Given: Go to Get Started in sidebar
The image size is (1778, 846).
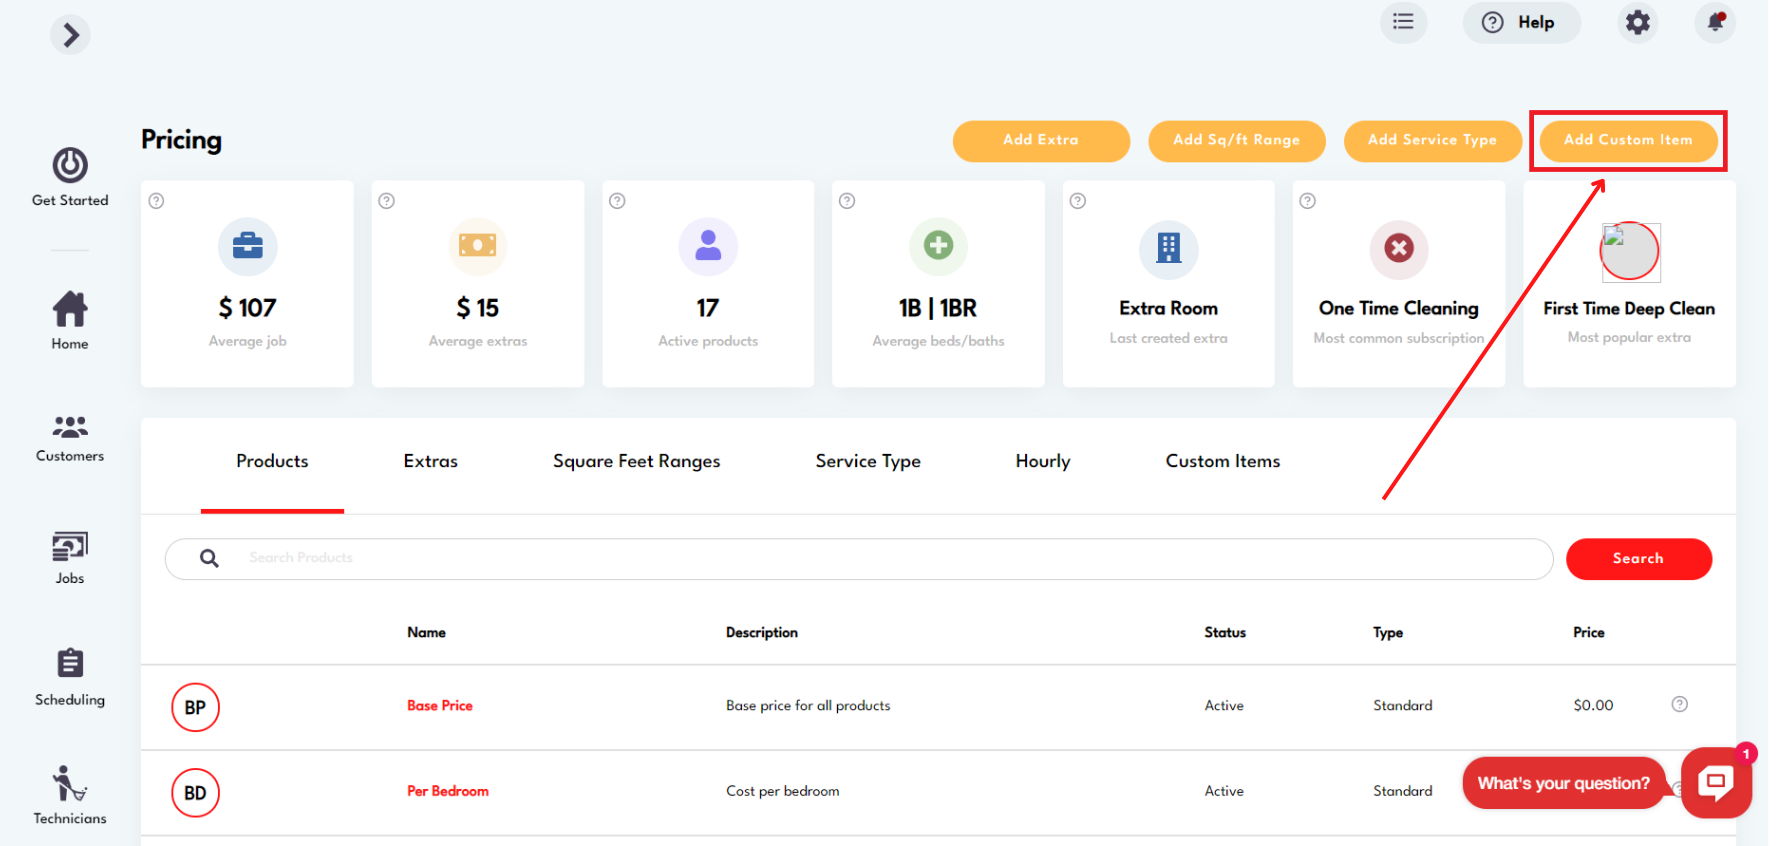Looking at the screenshot, I should (x=70, y=178).
